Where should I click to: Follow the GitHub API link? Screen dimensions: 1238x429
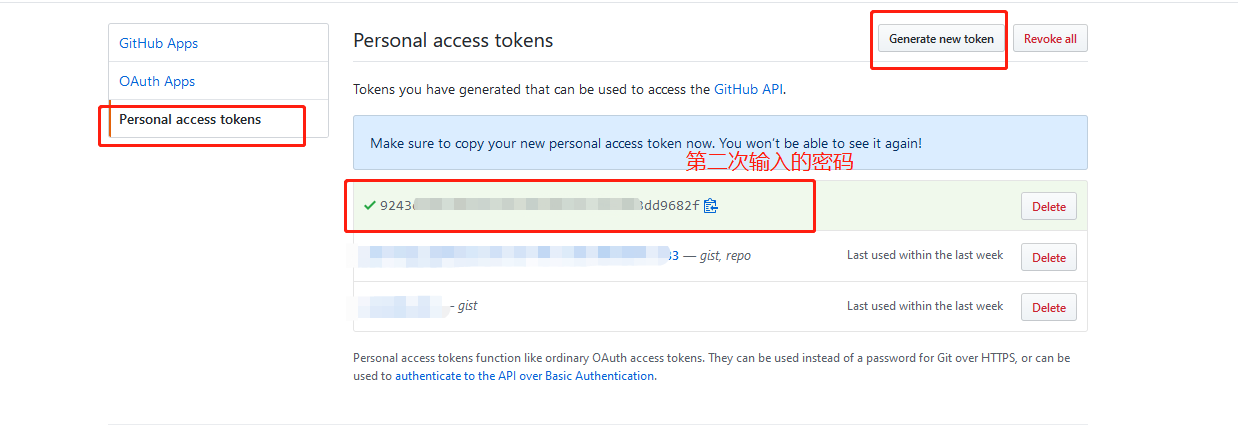point(748,89)
